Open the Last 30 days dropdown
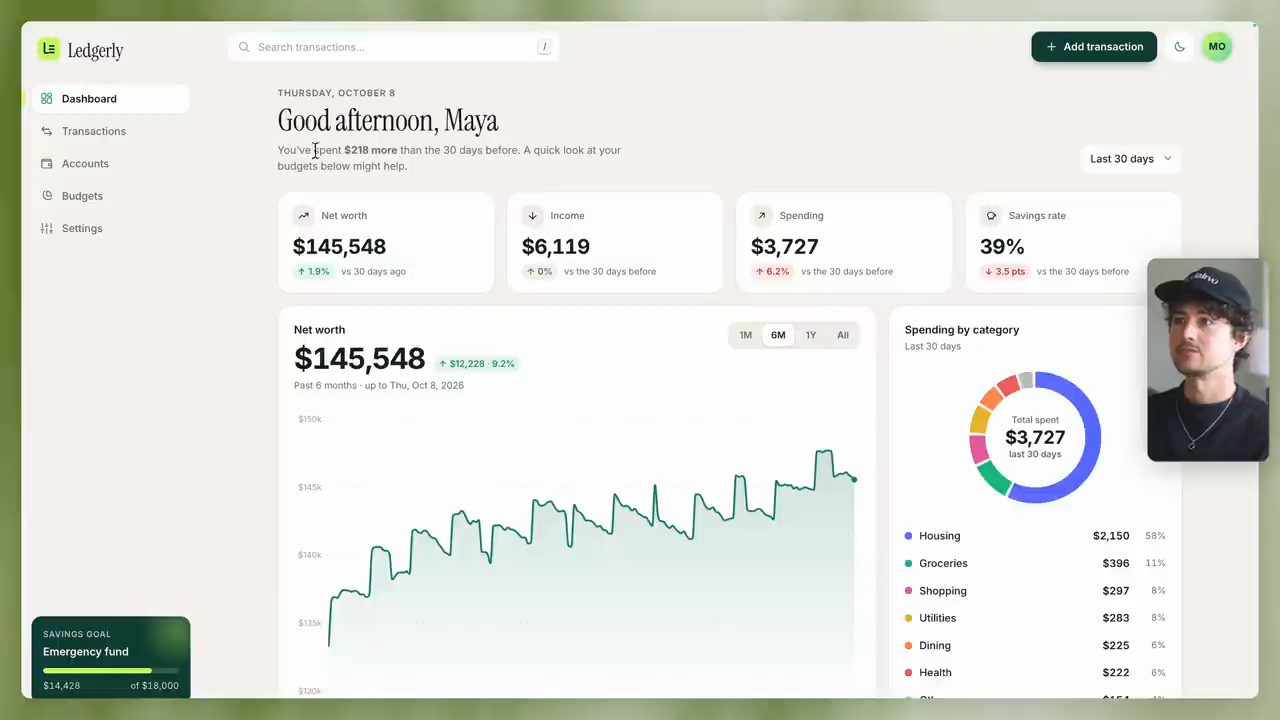Viewport: 1280px width, 720px height. pos(1131,159)
